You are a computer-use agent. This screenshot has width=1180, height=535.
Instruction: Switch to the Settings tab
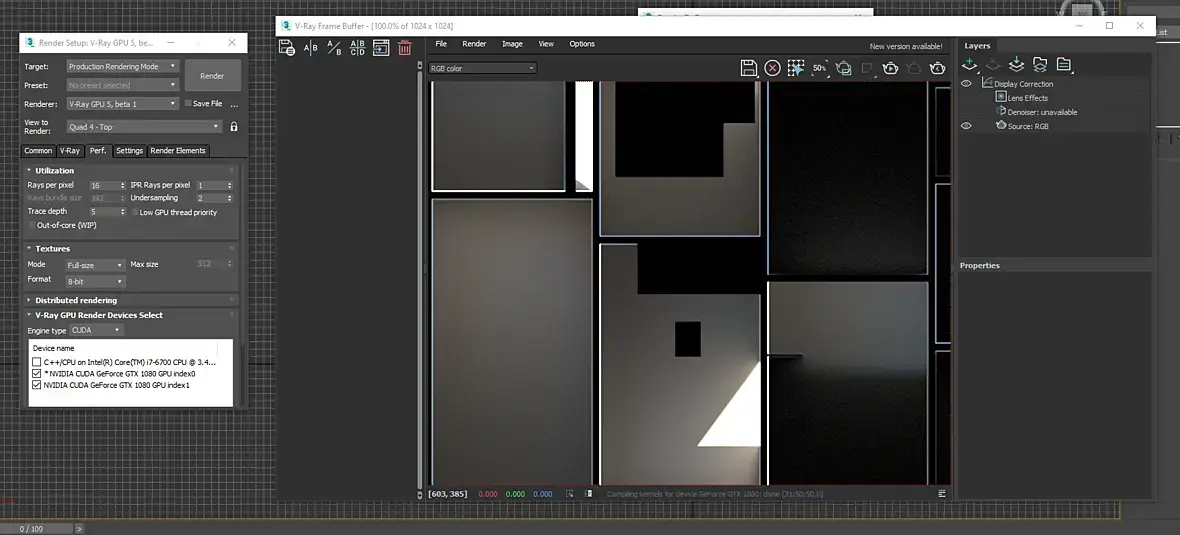pos(129,150)
